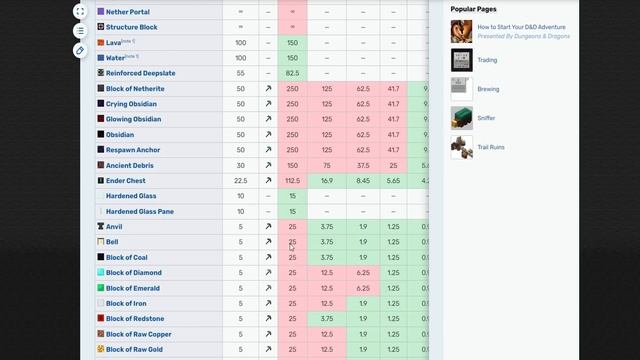Open the Obsidian block link
This screenshot has width=640, height=360.
coord(120,135)
